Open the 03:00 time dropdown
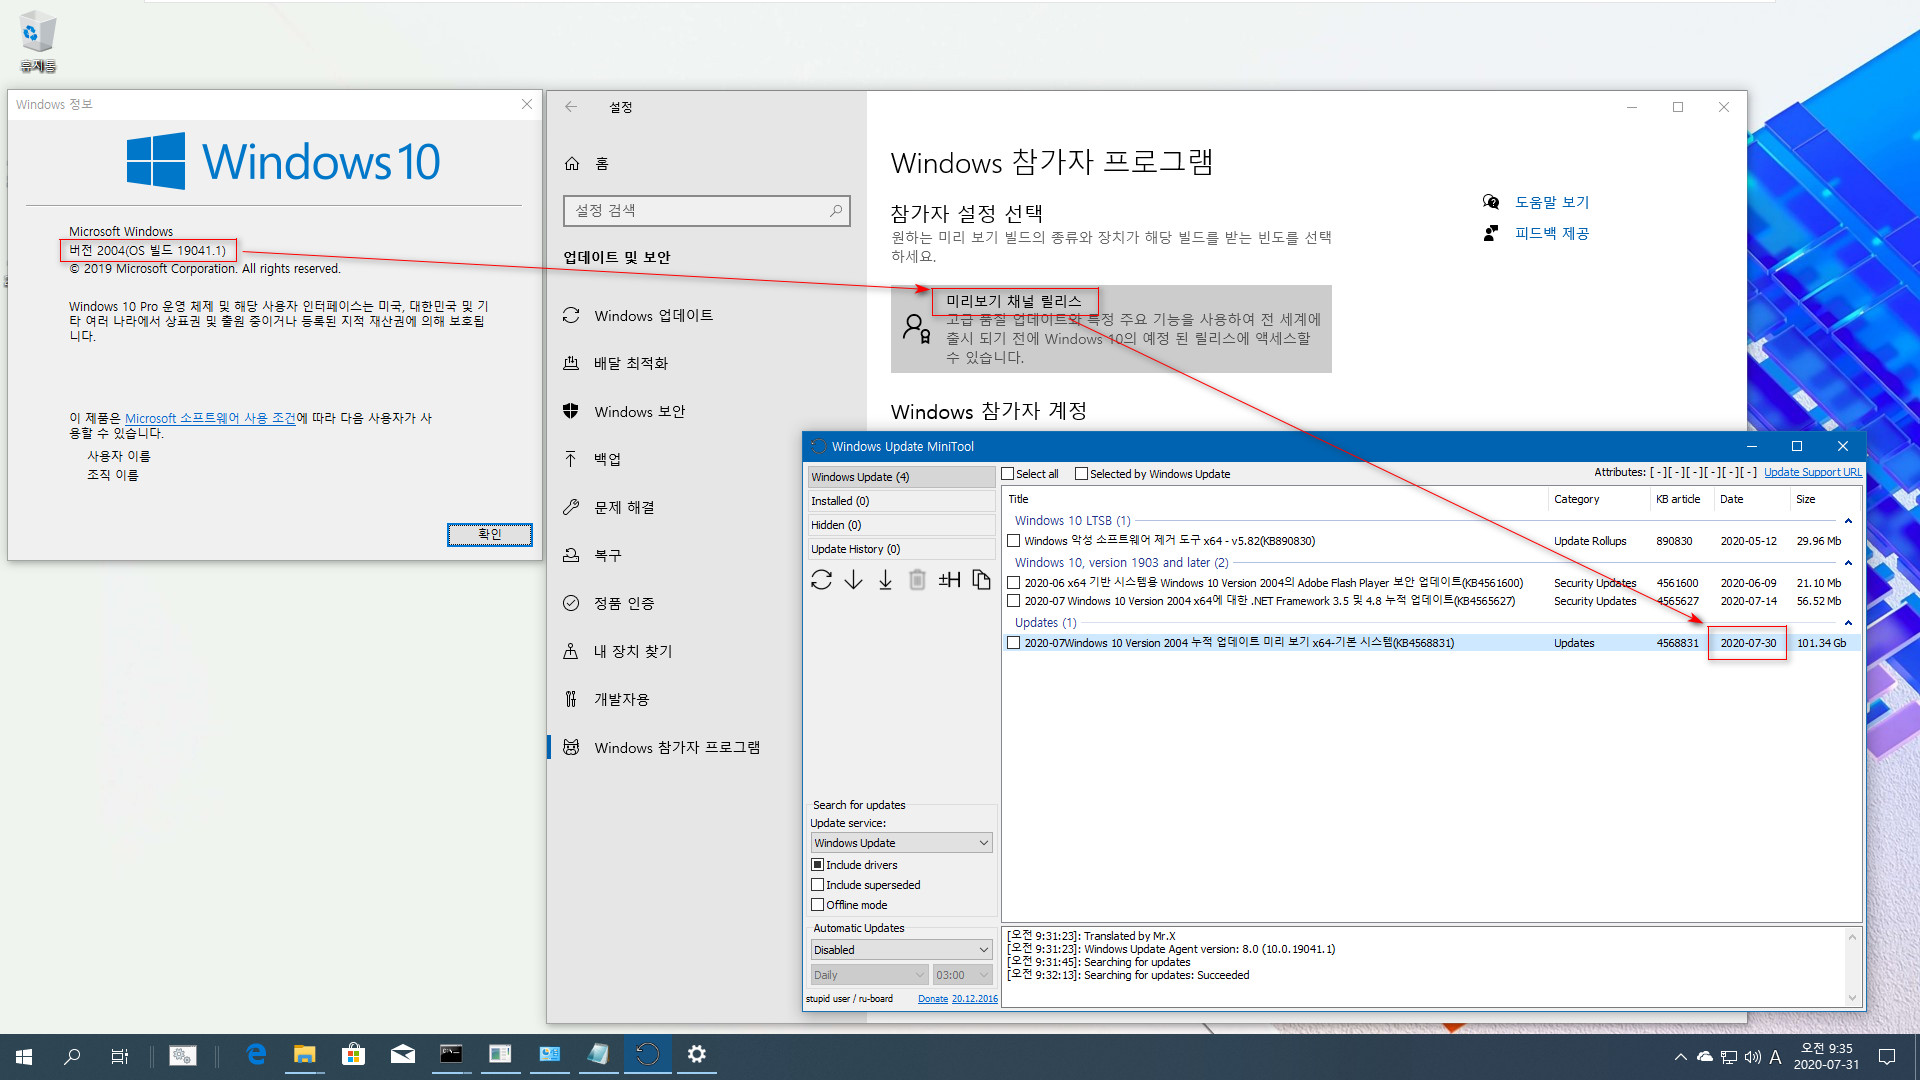Screen dimensions: 1920x1080 (962, 975)
